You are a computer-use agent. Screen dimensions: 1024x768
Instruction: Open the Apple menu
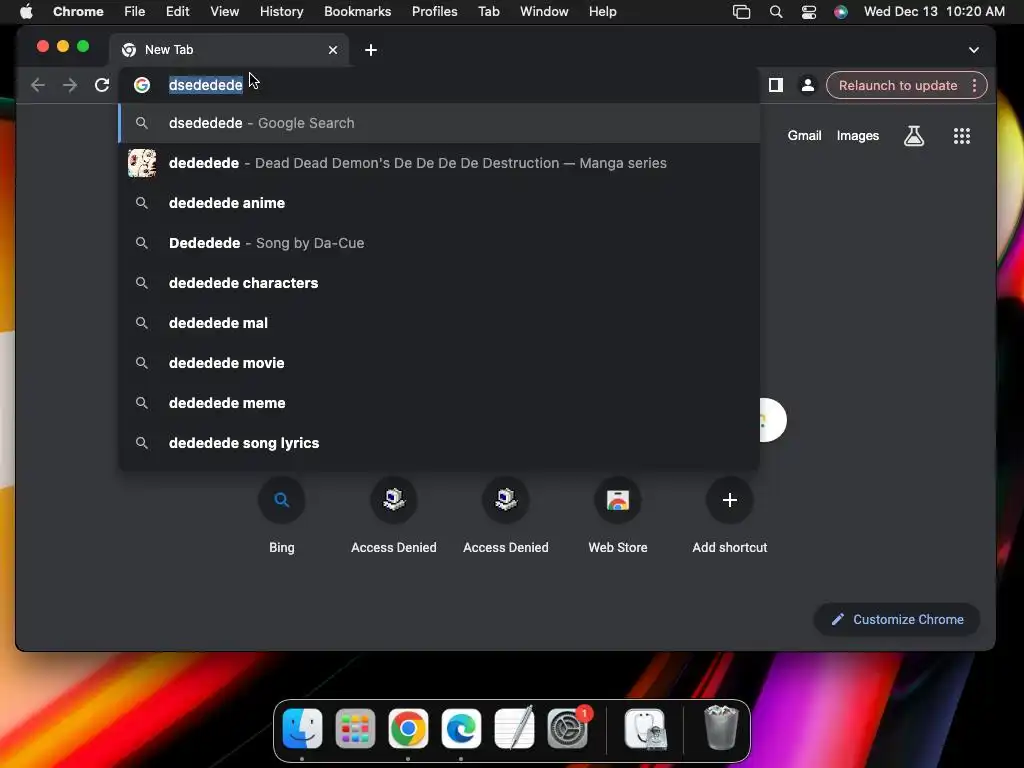(x=26, y=12)
